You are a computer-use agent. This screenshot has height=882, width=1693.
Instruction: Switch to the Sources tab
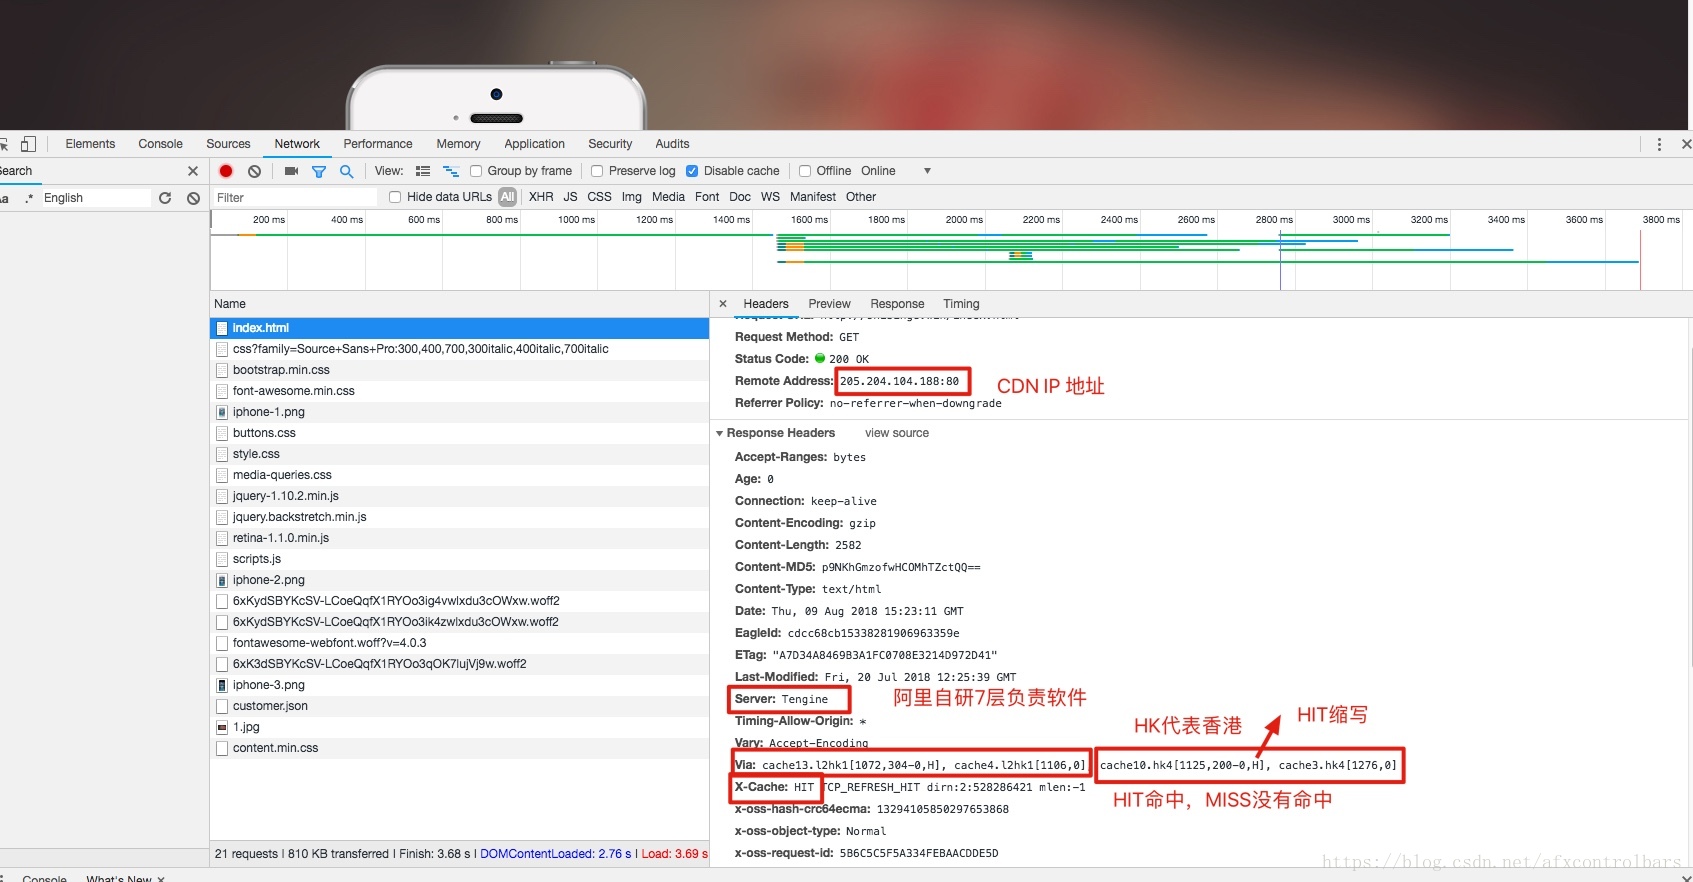point(228,144)
